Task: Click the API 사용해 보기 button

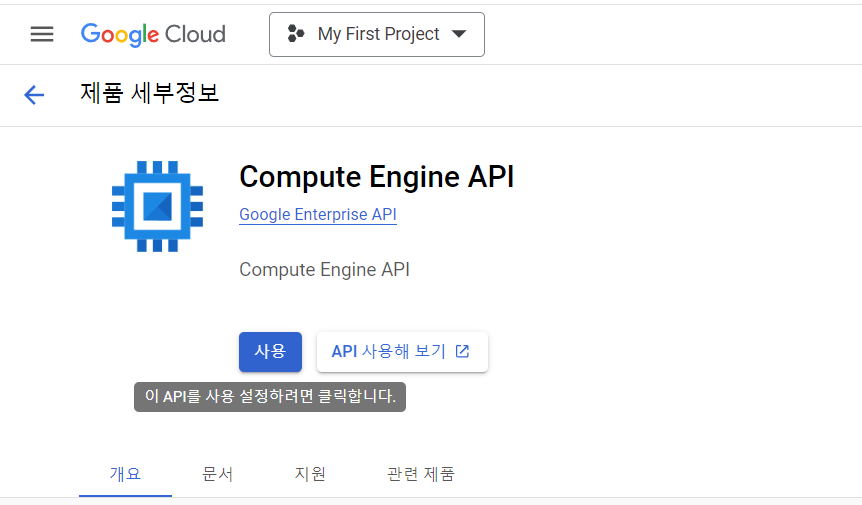Action: [402, 352]
